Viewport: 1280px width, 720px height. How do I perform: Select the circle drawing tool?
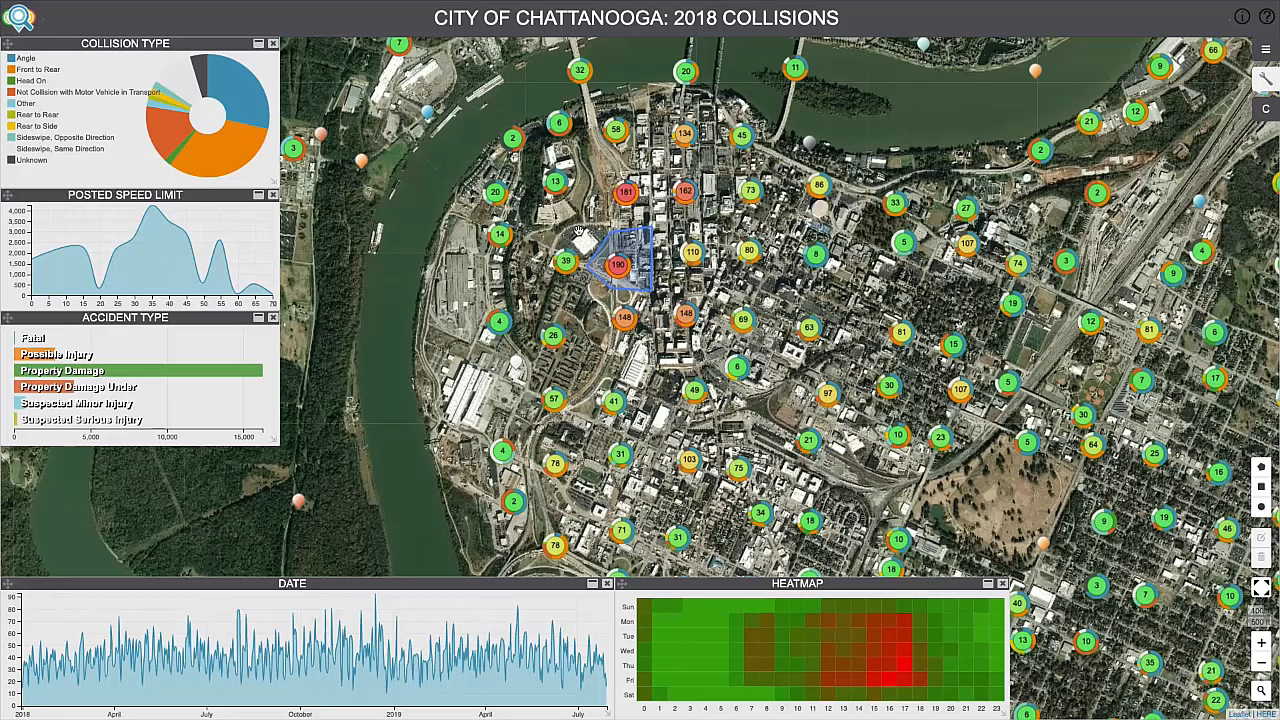1261,508
